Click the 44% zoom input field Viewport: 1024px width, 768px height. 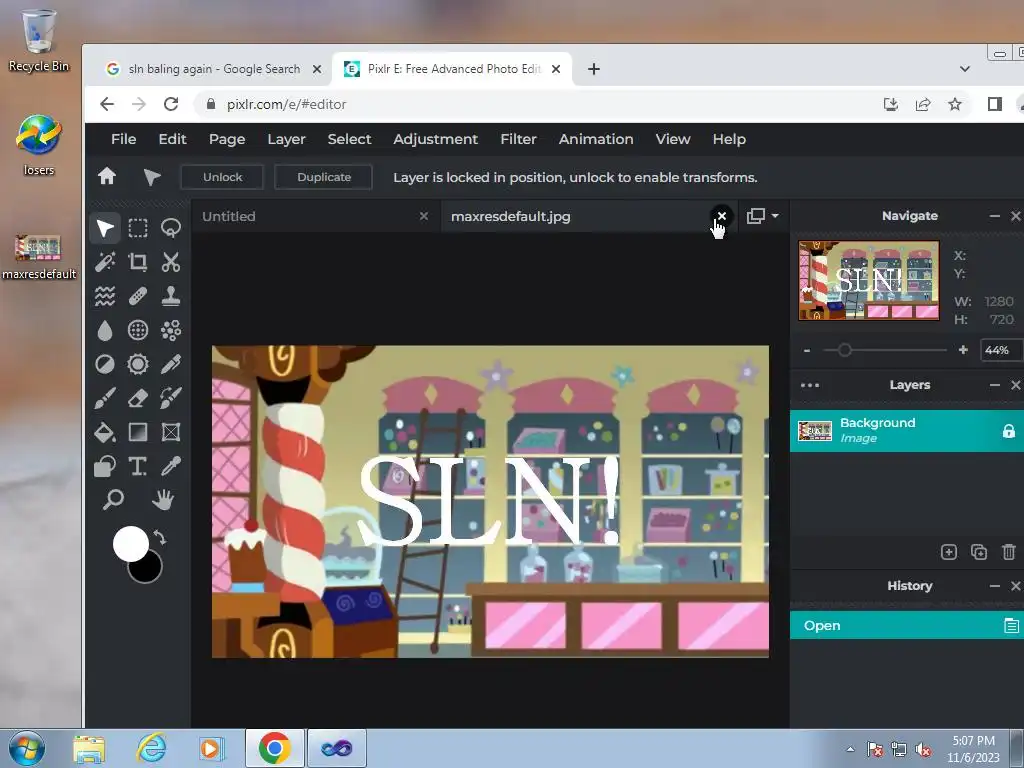click(1001, 350)
